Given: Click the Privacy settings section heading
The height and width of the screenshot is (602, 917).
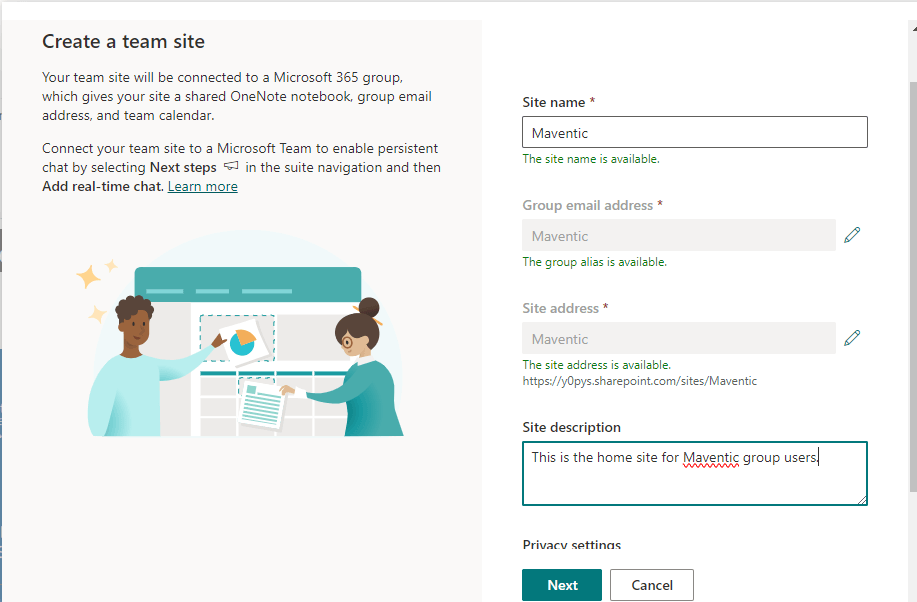Looking at the screenshot, I should coord(572,544).
